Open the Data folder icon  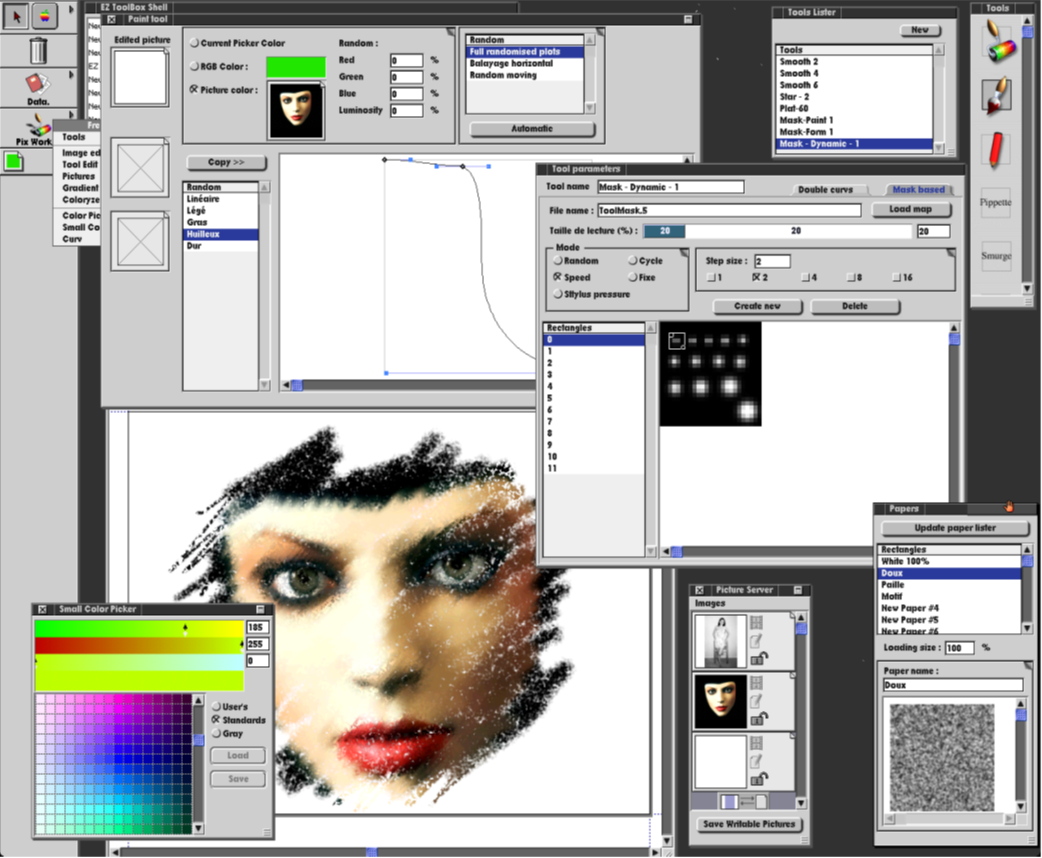tap(38, 88)
